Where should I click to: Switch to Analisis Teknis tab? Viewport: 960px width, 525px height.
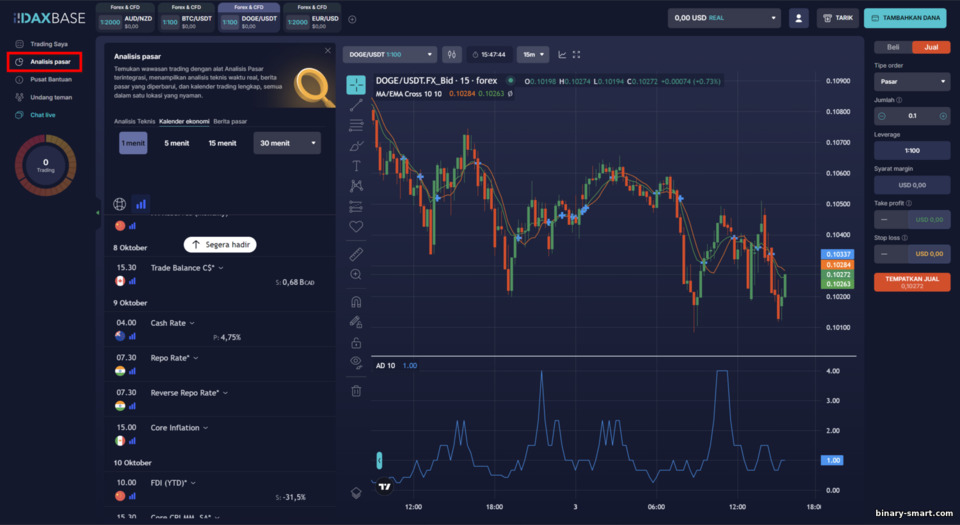(134, 121)
